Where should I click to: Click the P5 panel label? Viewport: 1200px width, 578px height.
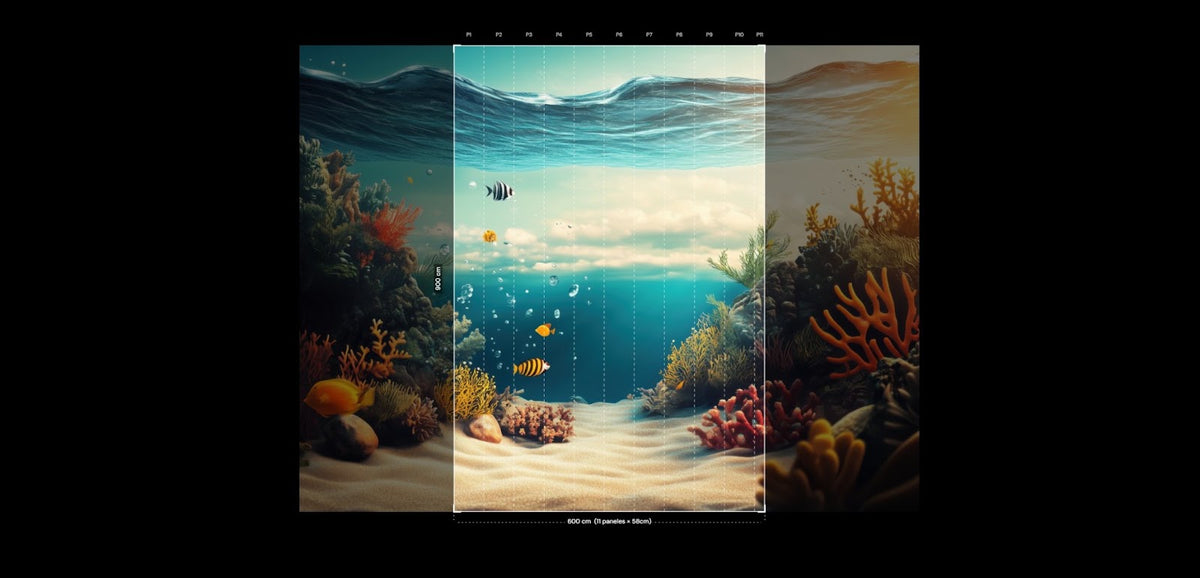[589, 34]
